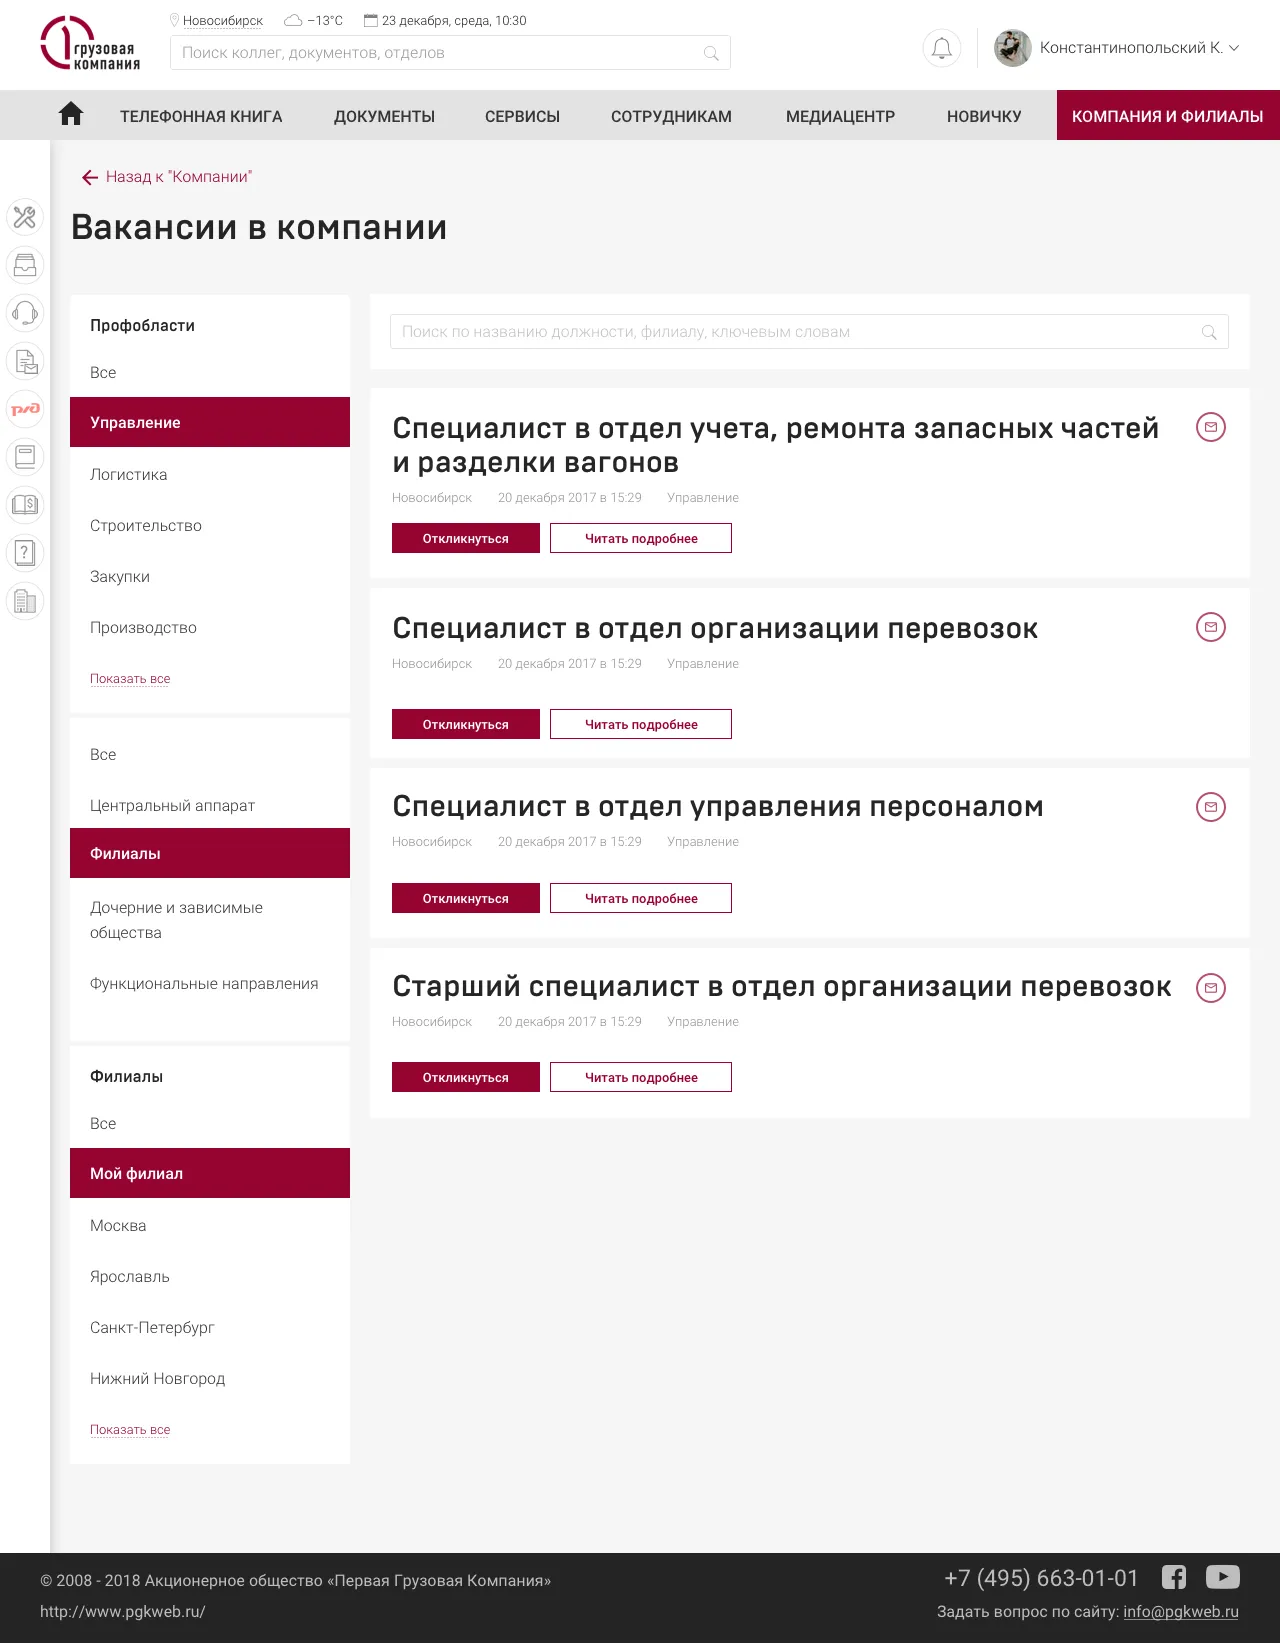Open the tools wrench sidebar icon

[25, 217]
